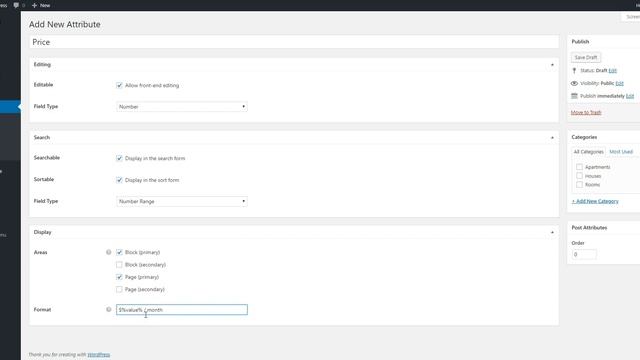Uncheck Block (primary) display area
The height and width of the screenshot is (360, 640).
tap(119, 252)
